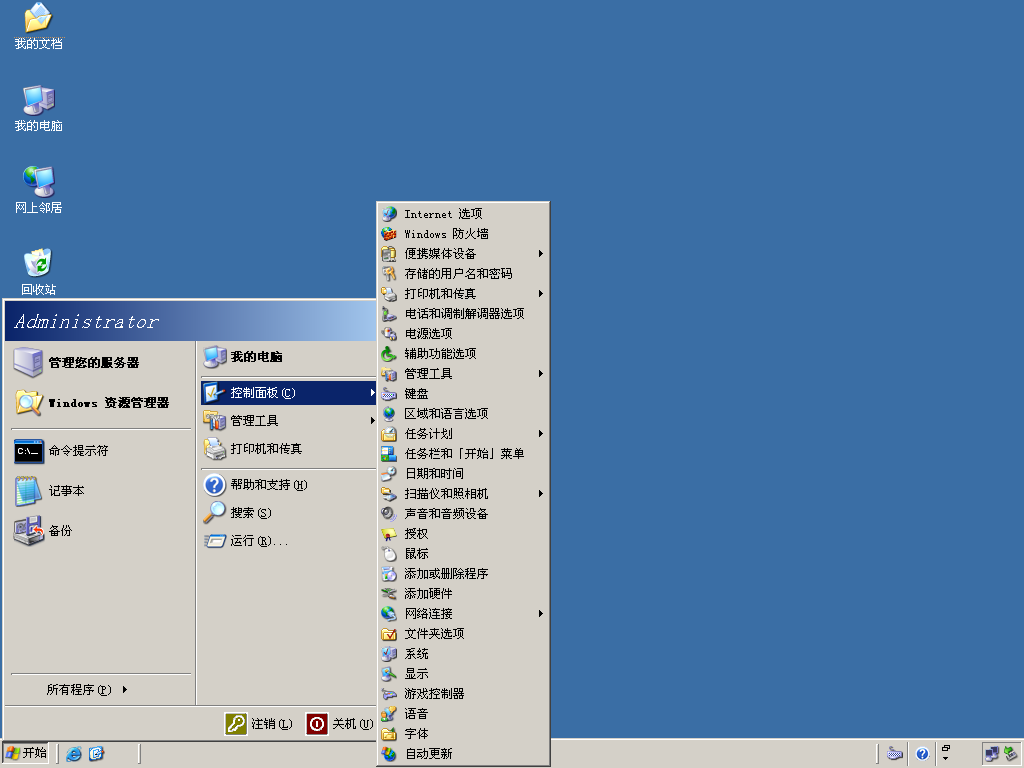Expand 打印机和传真 submenu in control panel list
Screen dimensions: 1024x768
[x=463, y=294]
